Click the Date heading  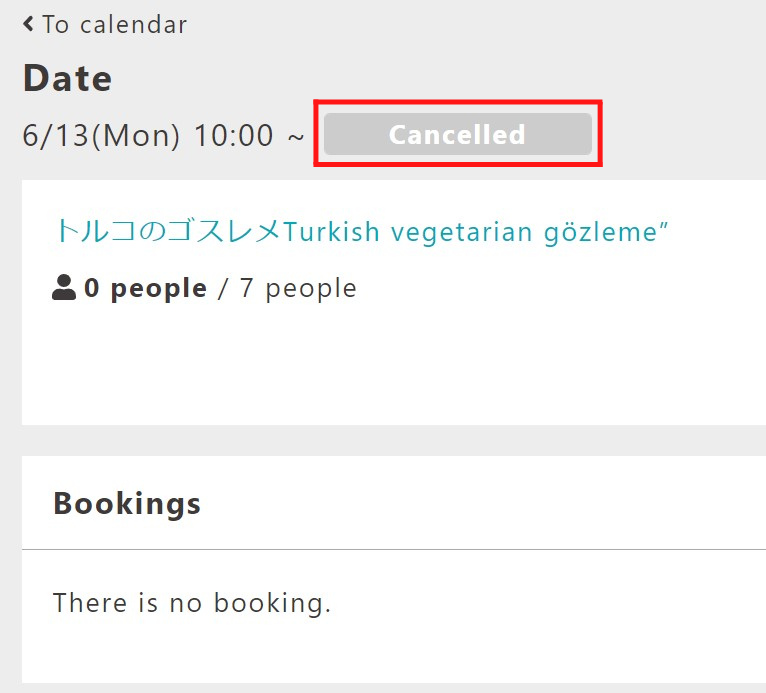coord(67,78)
